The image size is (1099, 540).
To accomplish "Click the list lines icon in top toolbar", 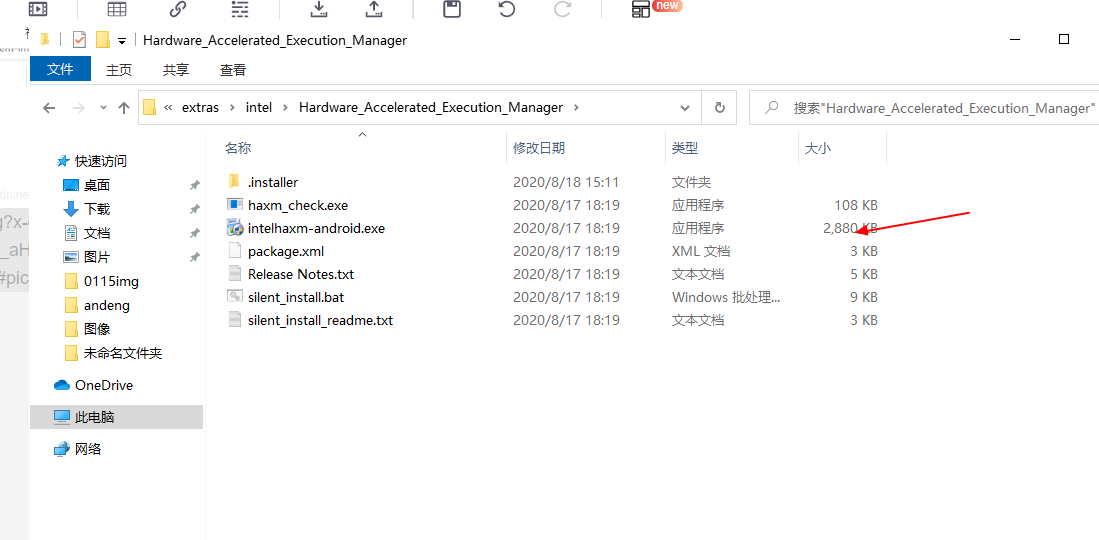I will tap(240, 8).
